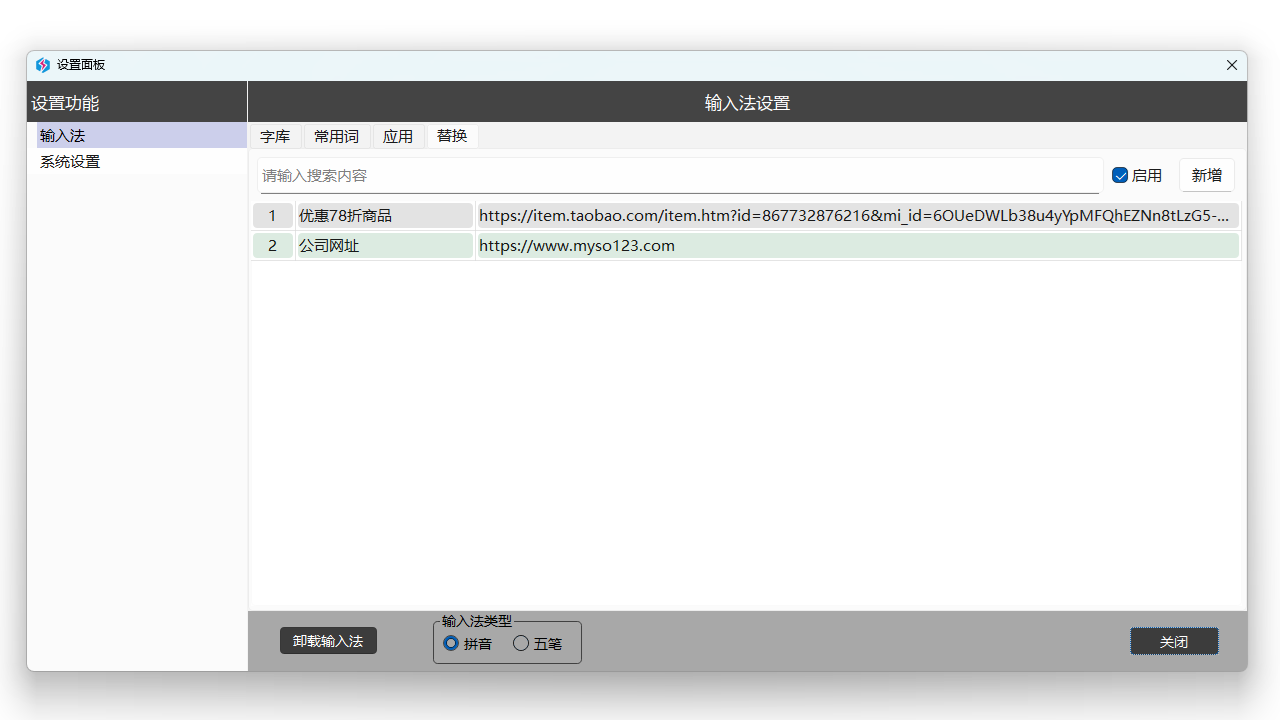1280x720 pixels.
Task: Select 输入法 in the sidebar
Action: pyautogui.click(x=62, y=135)
